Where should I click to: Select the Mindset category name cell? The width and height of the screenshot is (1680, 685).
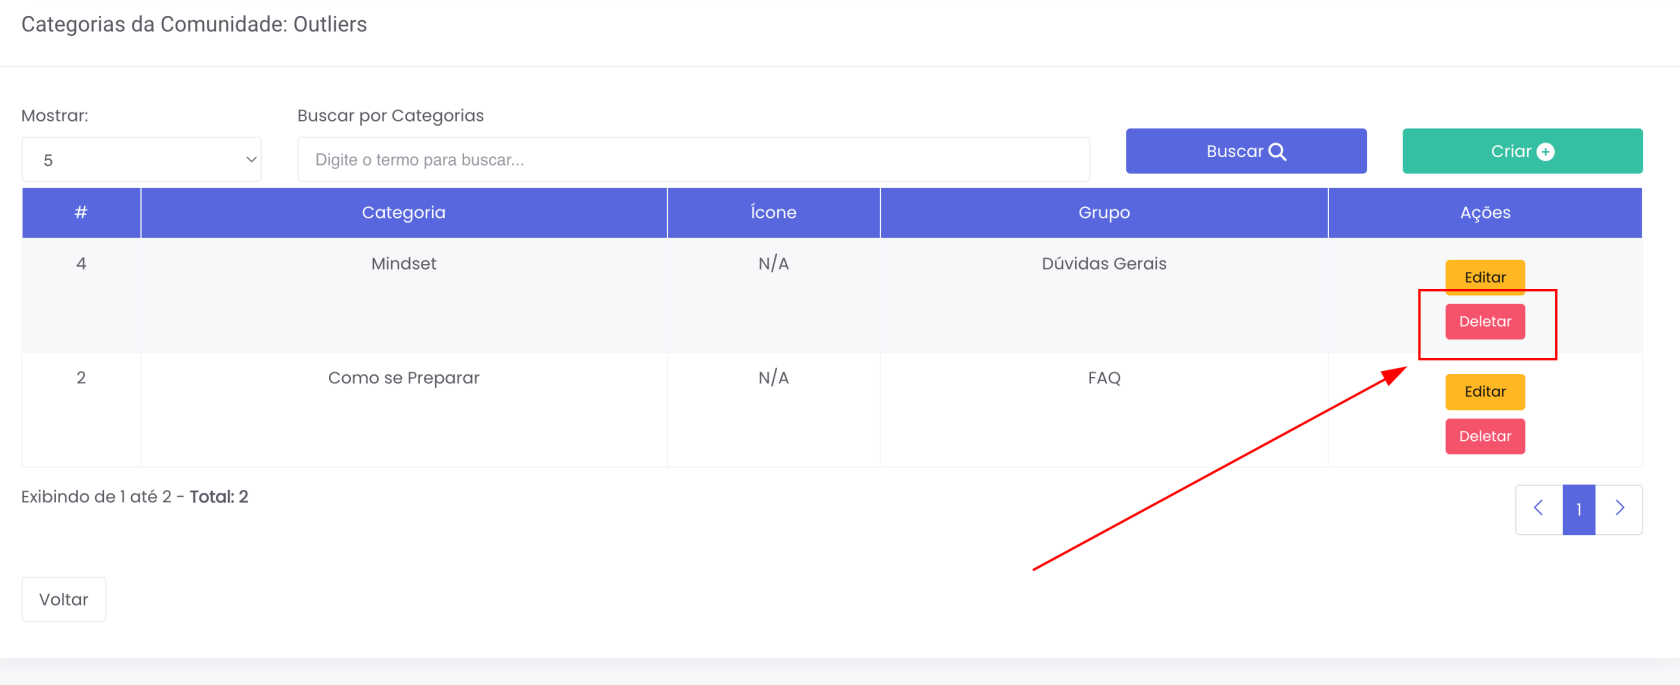tap(404, 264)
